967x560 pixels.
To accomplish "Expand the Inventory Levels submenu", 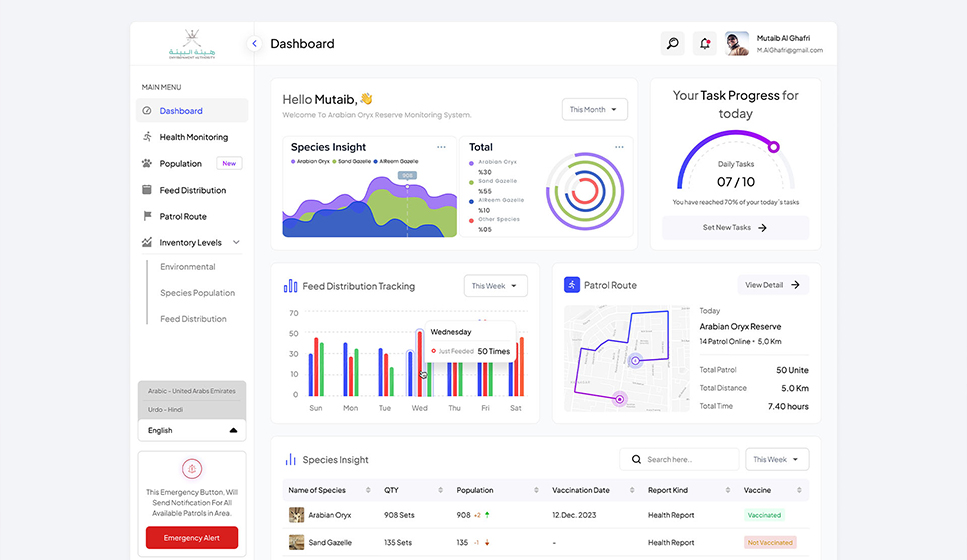I will point(236,243).
